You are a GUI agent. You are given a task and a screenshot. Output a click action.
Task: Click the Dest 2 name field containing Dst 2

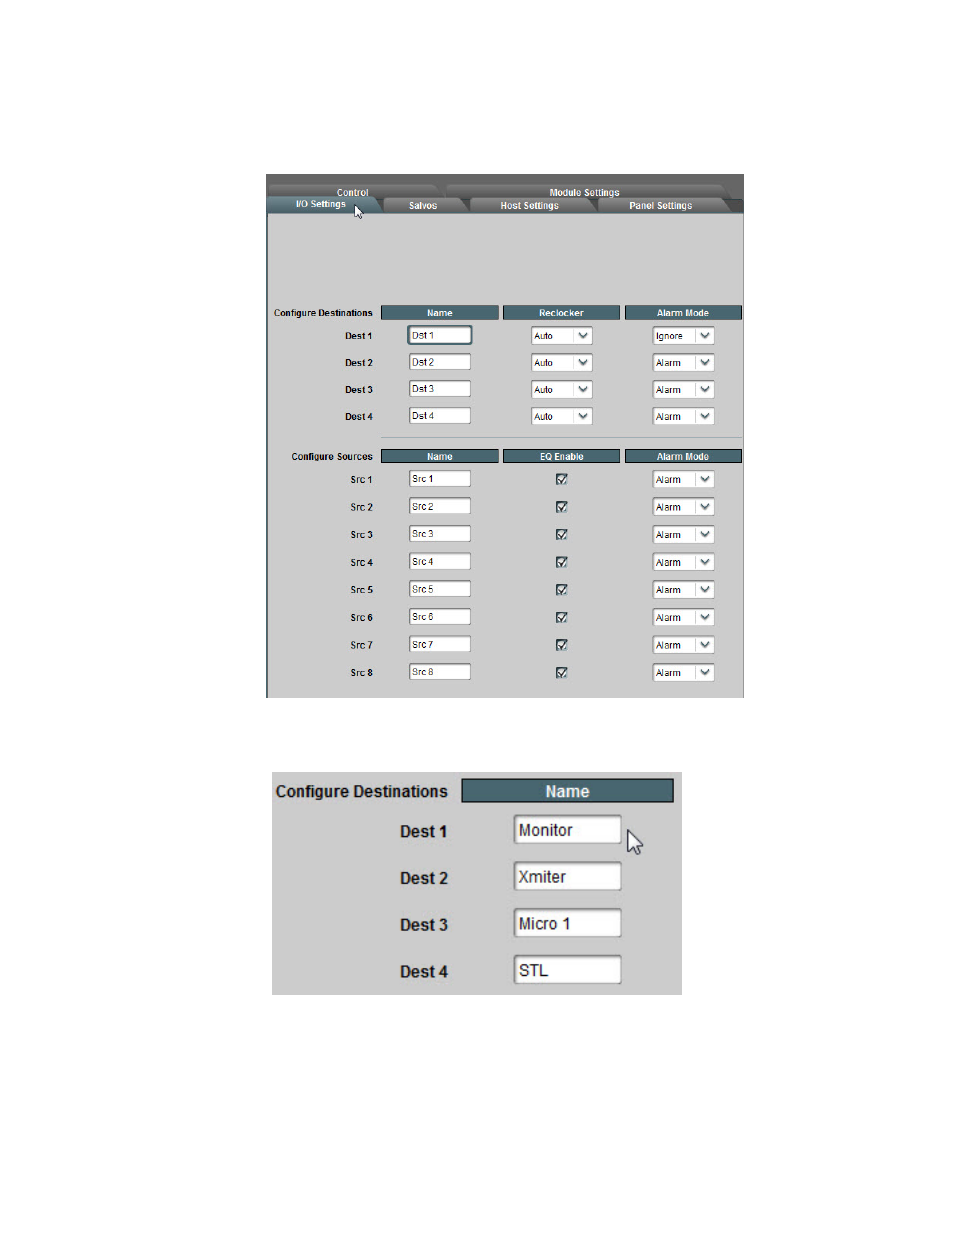point(440,362)
